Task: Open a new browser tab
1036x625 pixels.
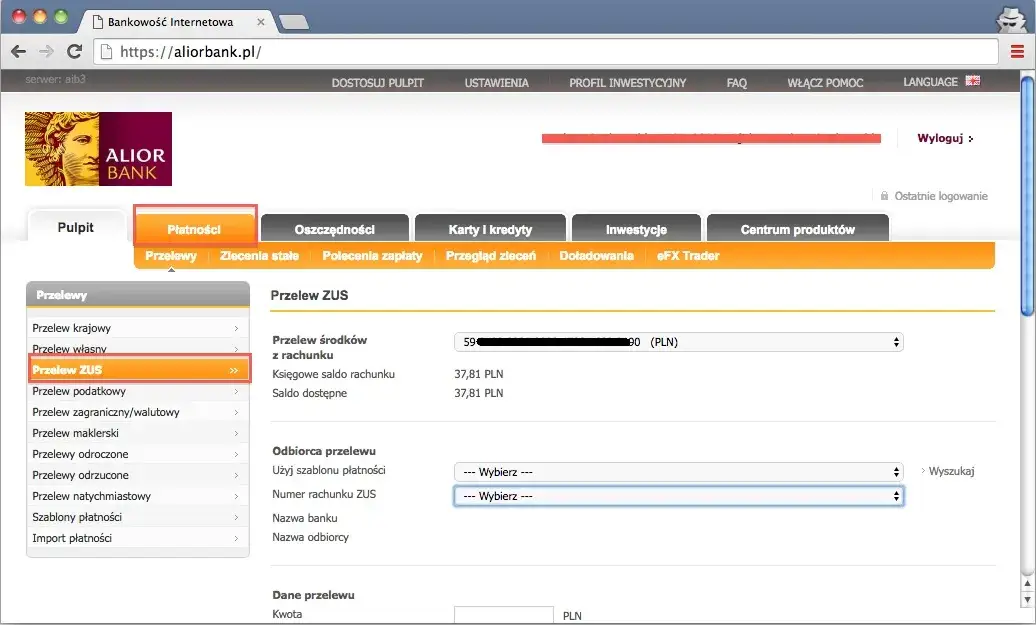Action: pyautogui.click(x=292, y=21)
